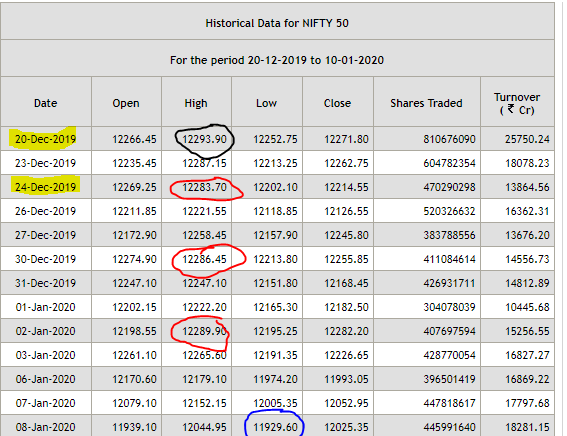The width and height of the screenshot is (567, 436).
Task: Select turnover value 25750.24
Action: point(527,139)
